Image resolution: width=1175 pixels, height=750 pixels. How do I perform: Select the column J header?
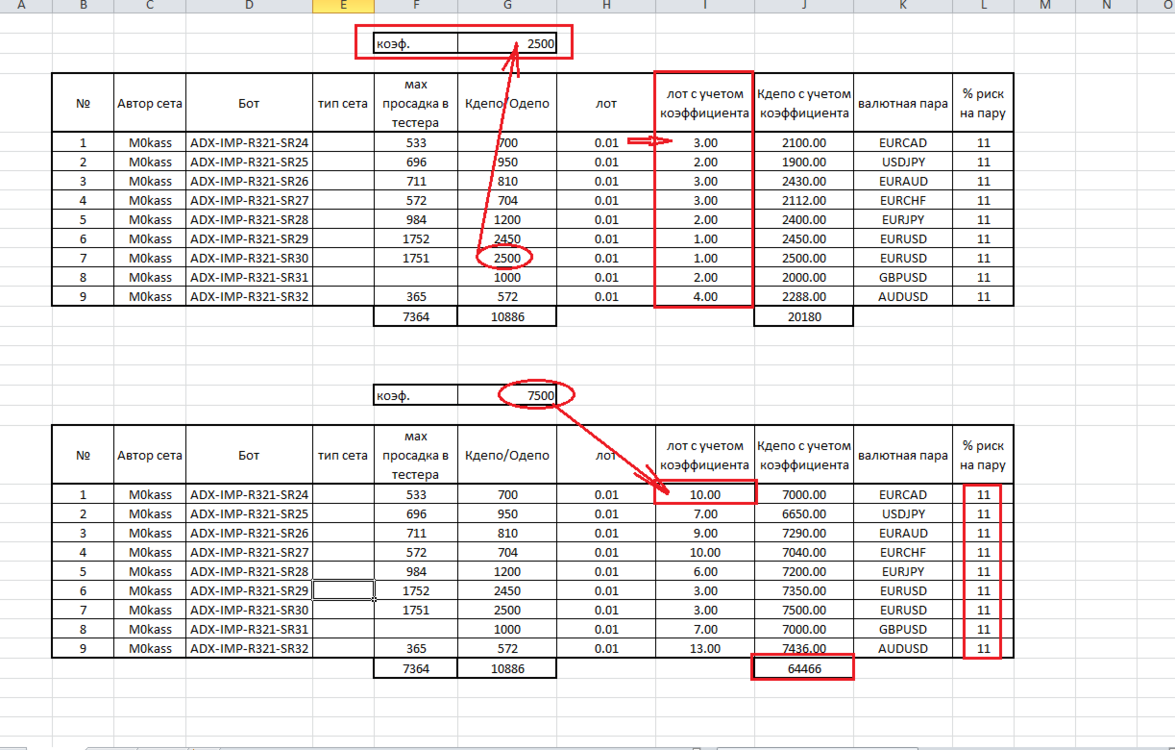[x=804, y=6]
